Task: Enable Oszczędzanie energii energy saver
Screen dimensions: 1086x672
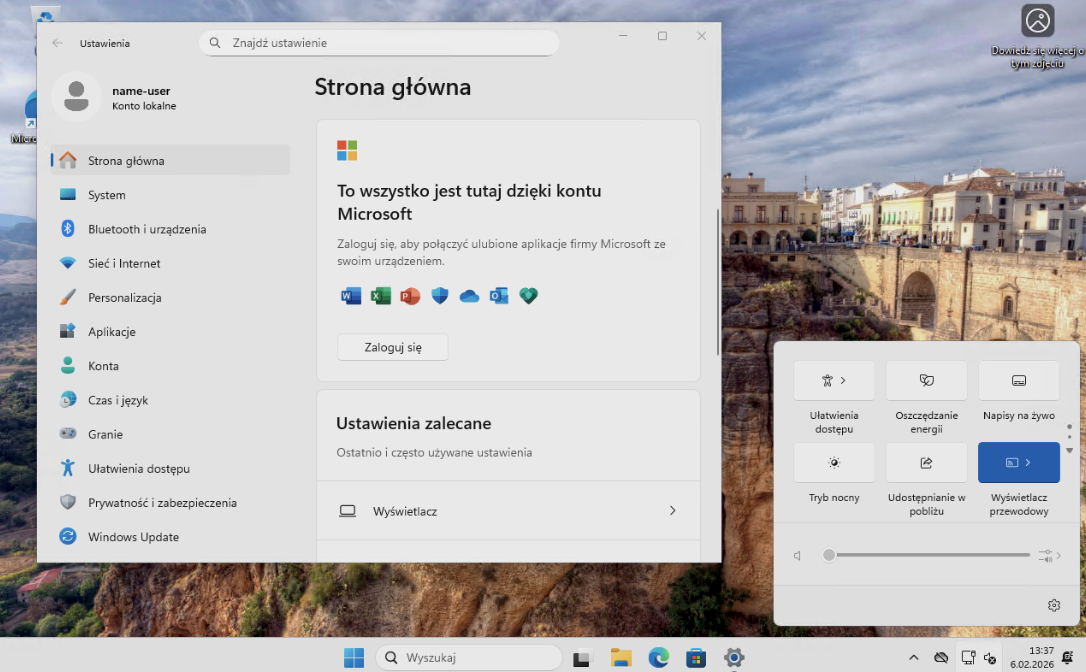Action: point(926,381)
